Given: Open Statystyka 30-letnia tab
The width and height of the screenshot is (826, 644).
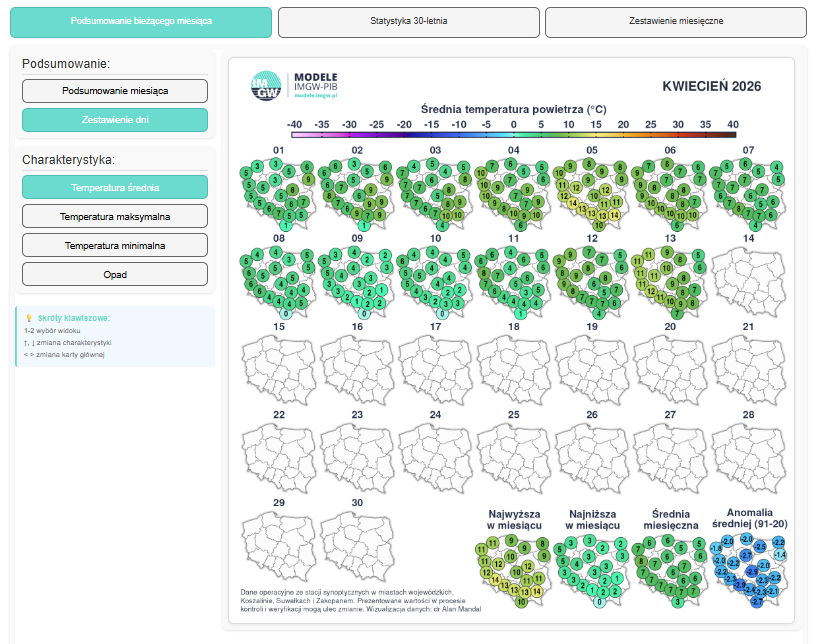Looking at the screenshot, I should pyautogui.click(x=408, y=21).
